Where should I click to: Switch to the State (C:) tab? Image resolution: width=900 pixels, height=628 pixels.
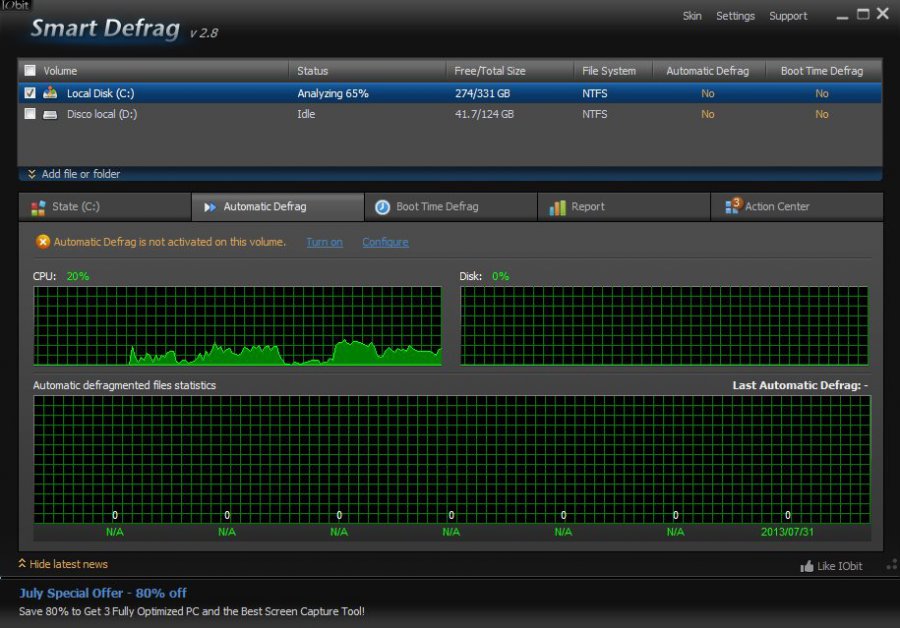coord(105,207)
